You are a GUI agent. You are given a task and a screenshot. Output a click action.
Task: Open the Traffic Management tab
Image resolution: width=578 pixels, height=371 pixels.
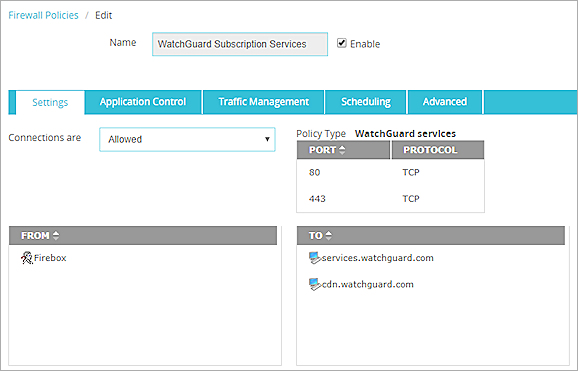pos(264,102)
